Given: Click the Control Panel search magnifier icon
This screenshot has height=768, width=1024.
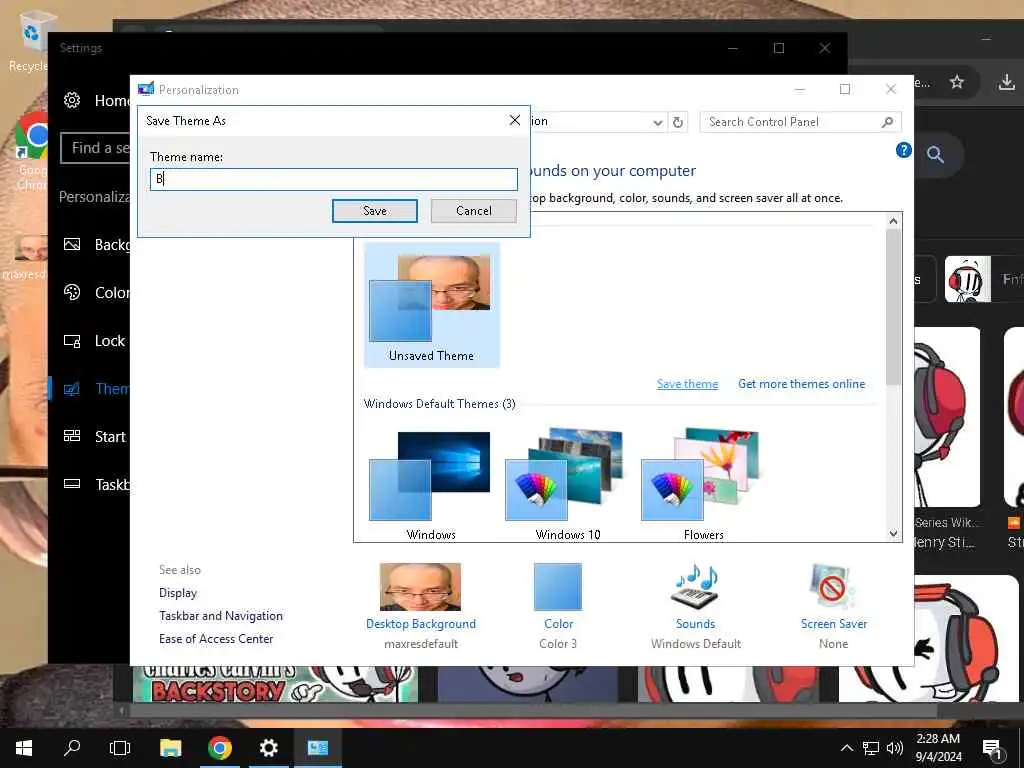Looking at the screenshot, I should tap(887, 122).
